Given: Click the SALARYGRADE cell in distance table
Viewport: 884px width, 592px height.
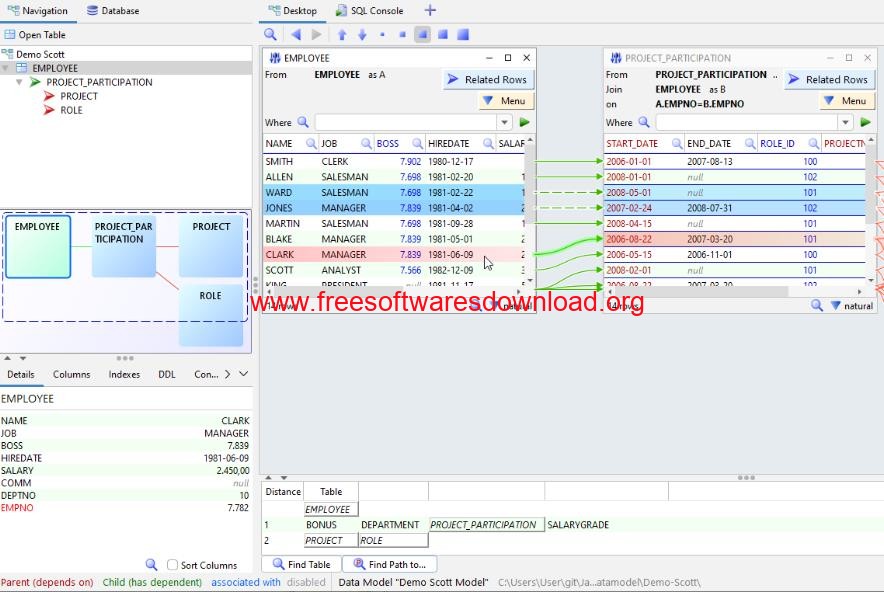Looking at the screenshot, I should [x=578, y=525].
